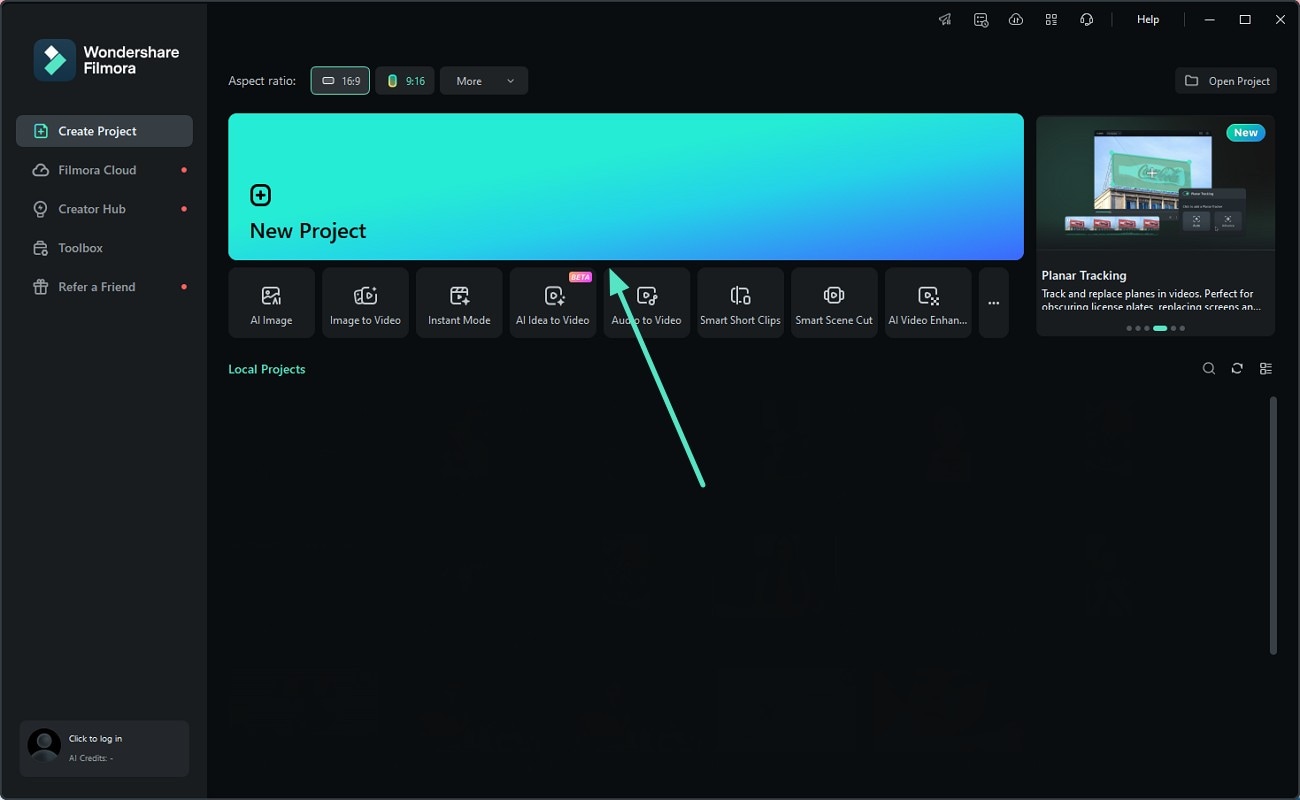Select Create Project in sidebar

click(x=104, y=131)
